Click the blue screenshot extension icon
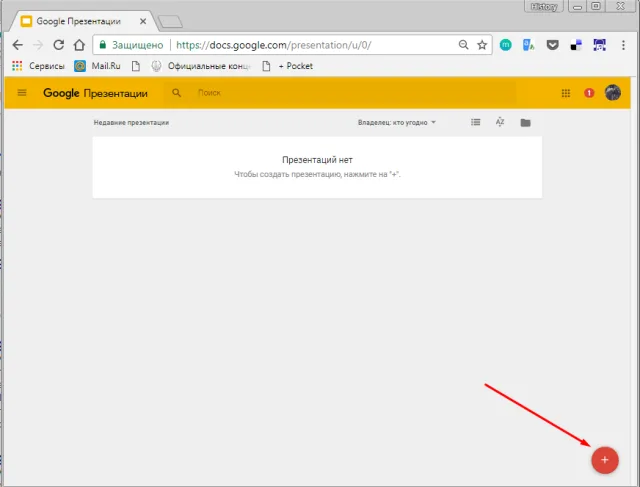 click(600, 45)
